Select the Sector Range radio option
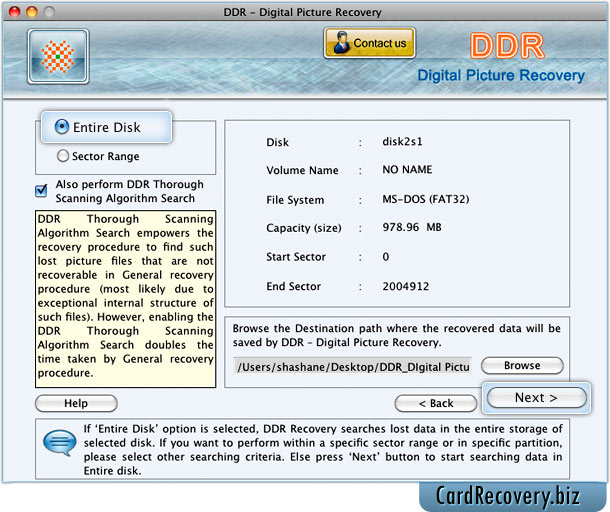This screenshot has height=512, width=610. pos(63,156)
